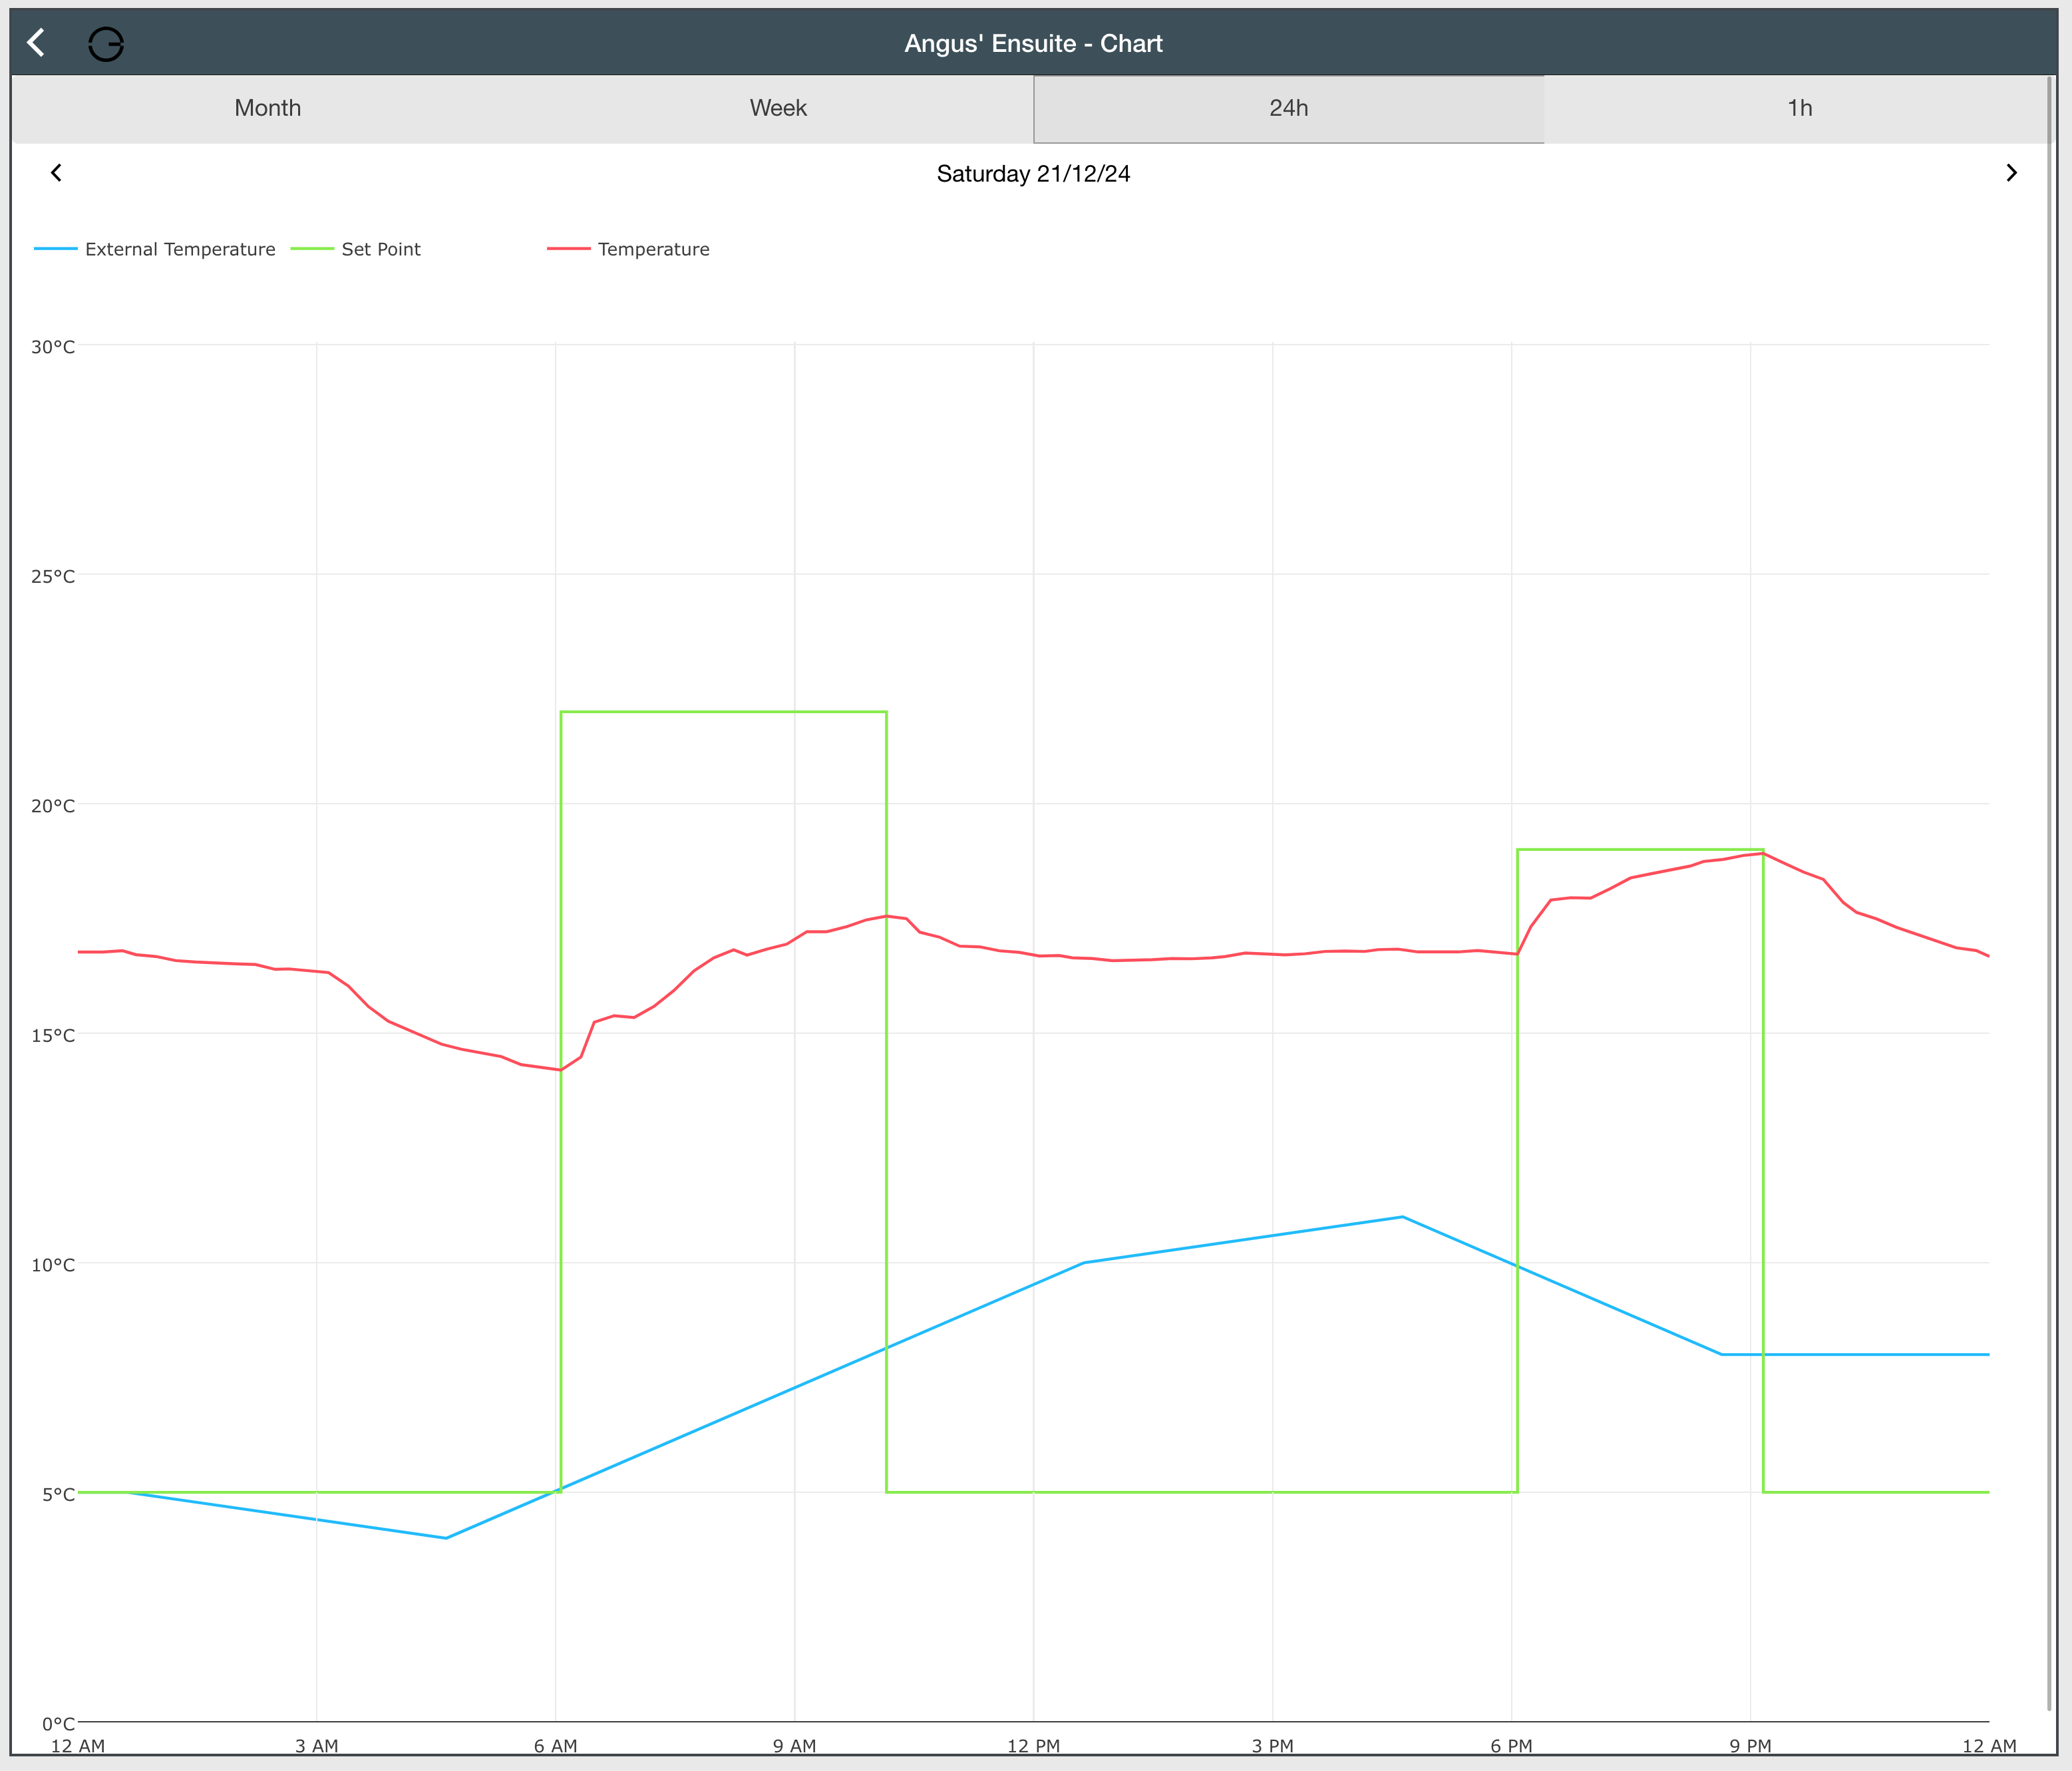This screenshot has width=2072, height=1771.
Task: Toggle Set Point series in legend
Action: tap(381, 249)
